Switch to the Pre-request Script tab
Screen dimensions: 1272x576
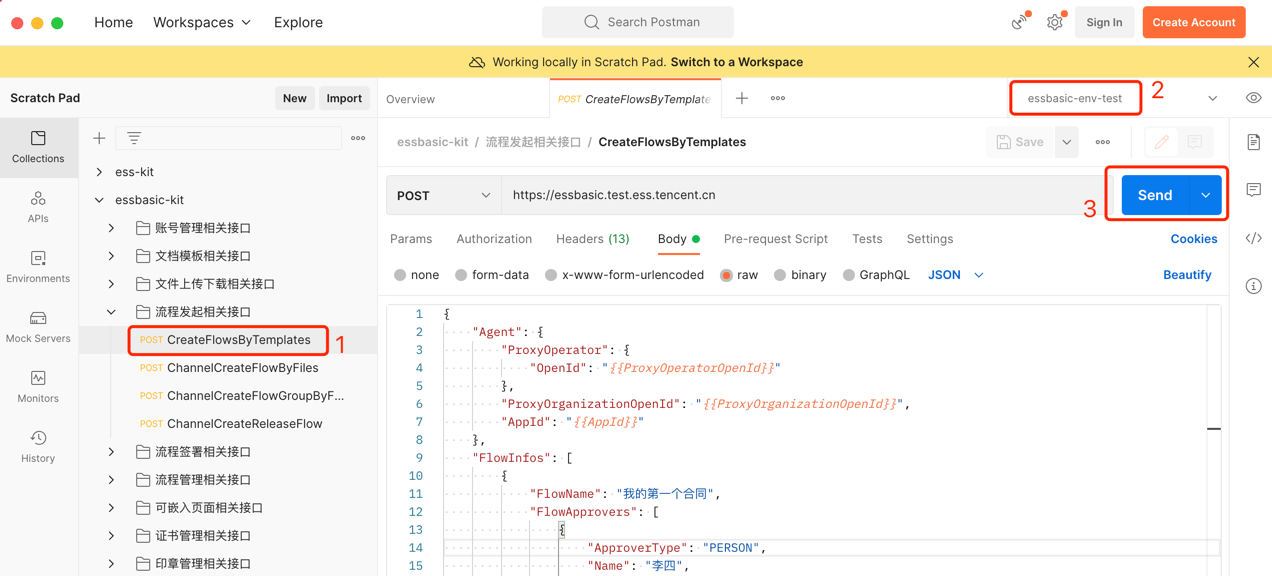(776, 239)
